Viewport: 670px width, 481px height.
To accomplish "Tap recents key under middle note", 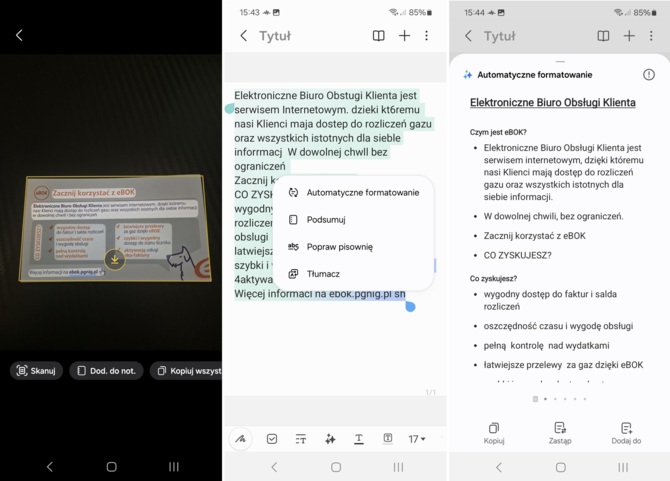I will pyautogui.click(x=398, y=467).
